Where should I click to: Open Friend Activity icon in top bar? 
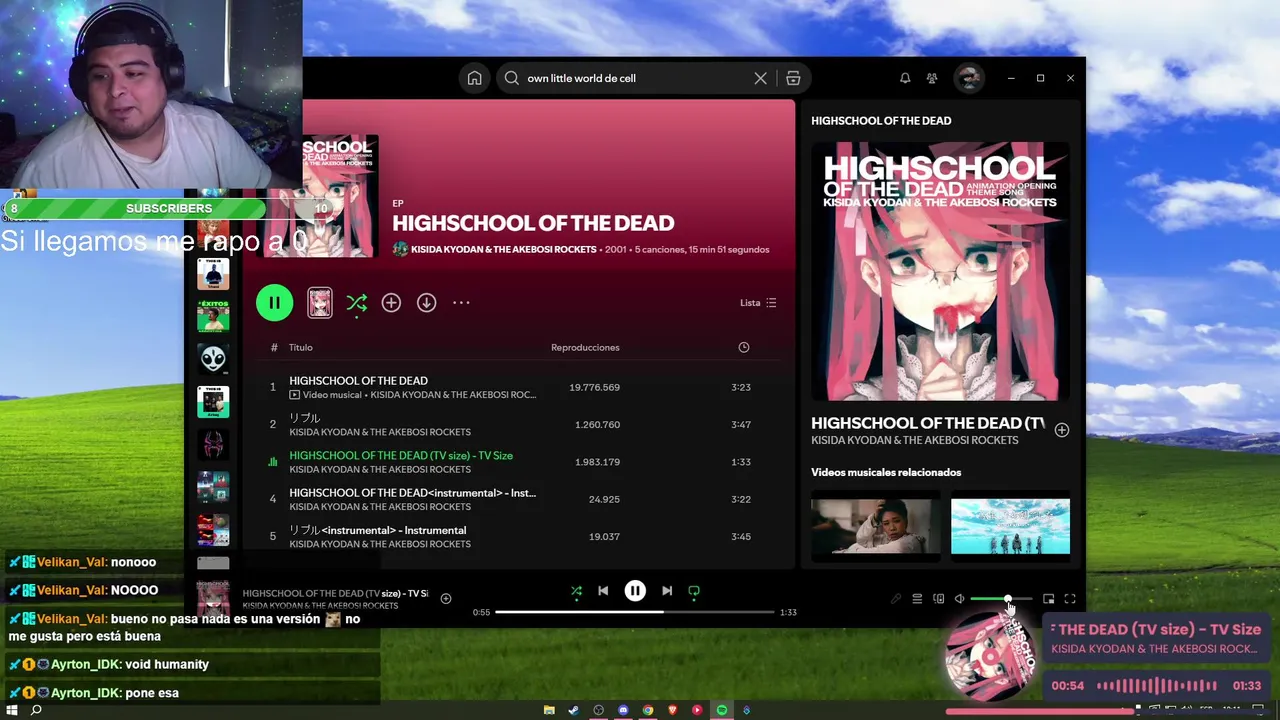click(x=932, y=78)
